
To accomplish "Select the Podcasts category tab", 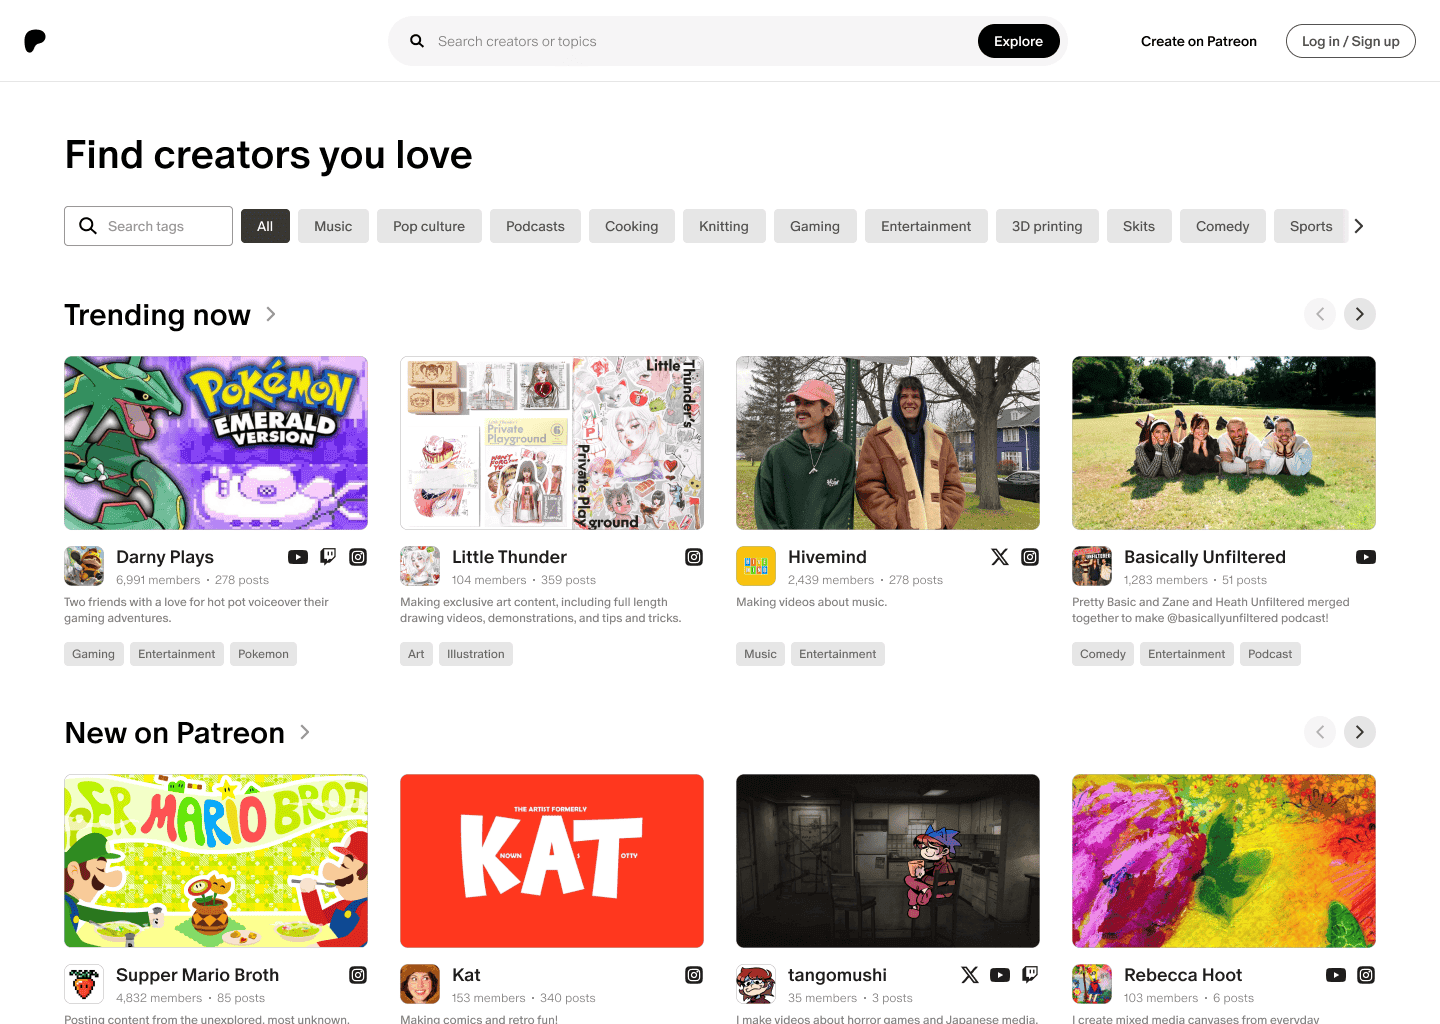I will point(535,226).
